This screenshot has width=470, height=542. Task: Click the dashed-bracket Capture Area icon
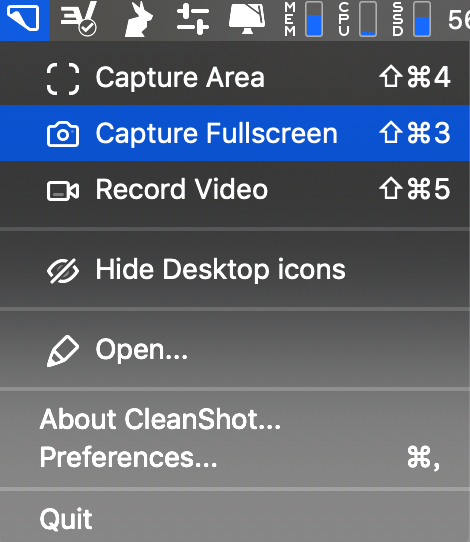(x=63, y=79)
